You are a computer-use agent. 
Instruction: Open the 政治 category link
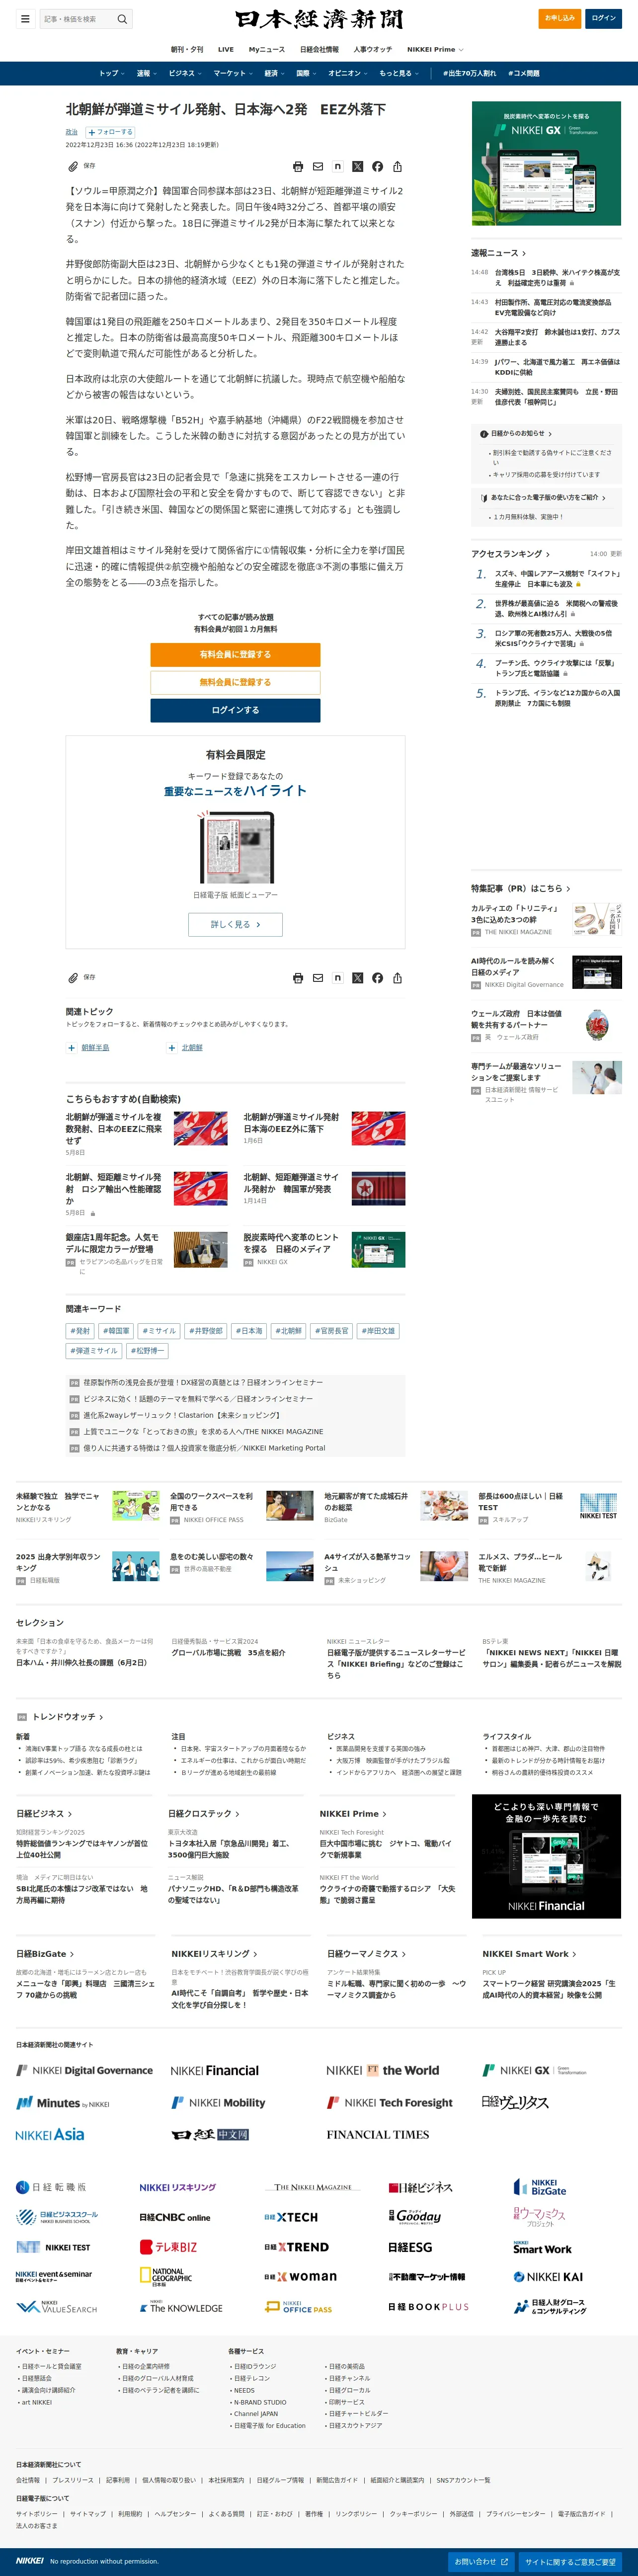tap(72, 132)
